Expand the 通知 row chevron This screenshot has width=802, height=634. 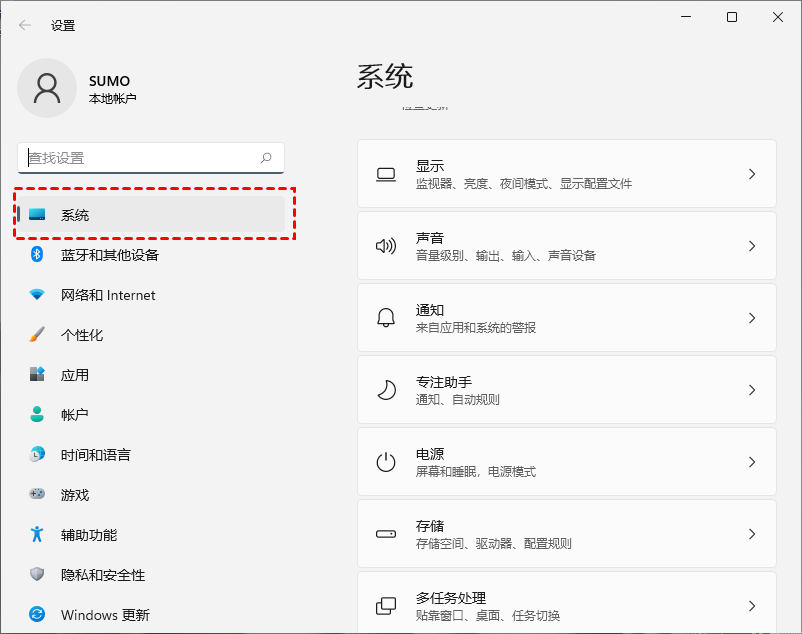(x=752, y=318)
